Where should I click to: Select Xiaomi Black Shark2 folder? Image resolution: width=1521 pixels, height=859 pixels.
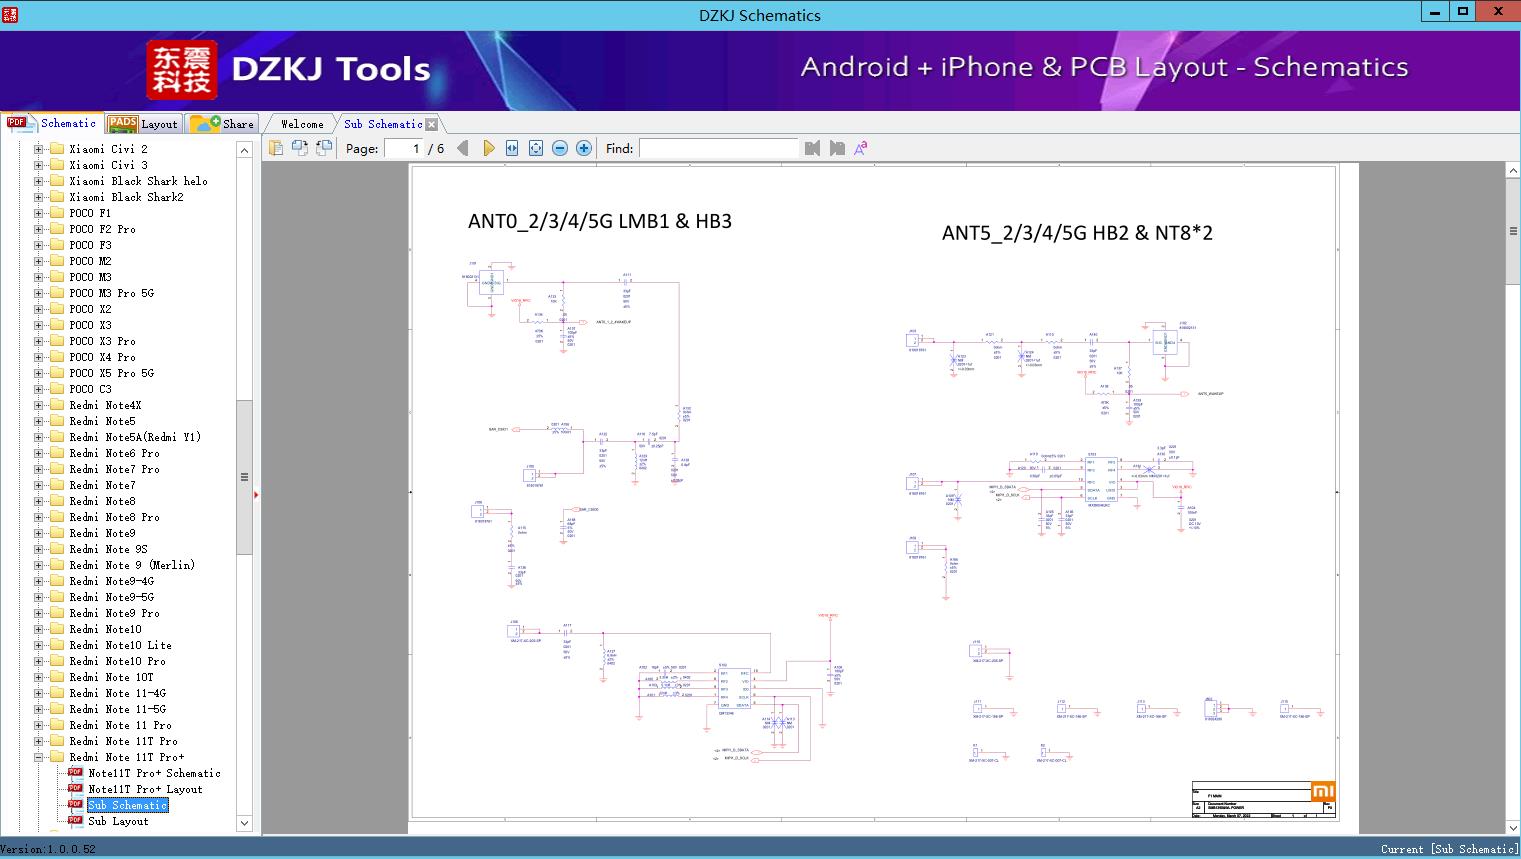tap(126, 197)
